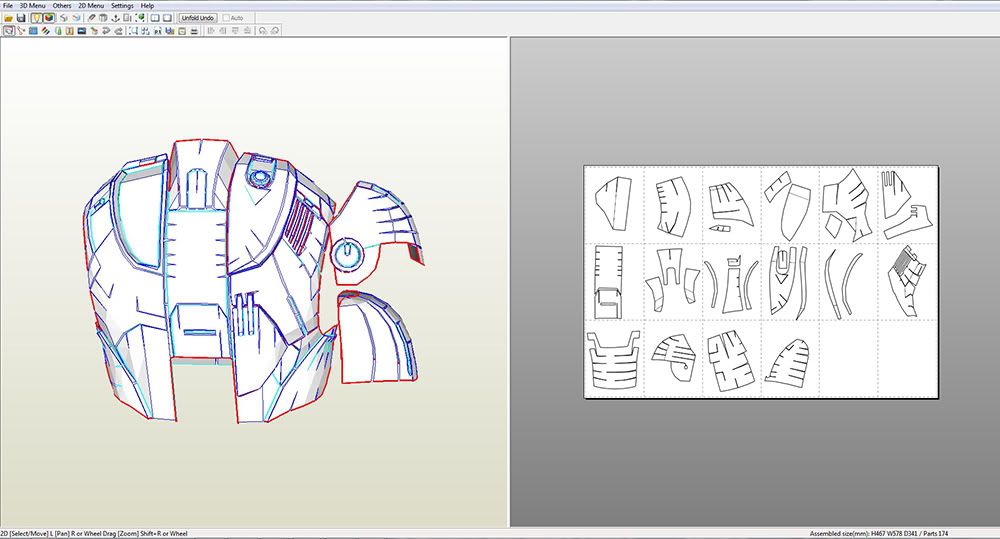
Task: Open the Help menu
Action: (x=147, y=6)
